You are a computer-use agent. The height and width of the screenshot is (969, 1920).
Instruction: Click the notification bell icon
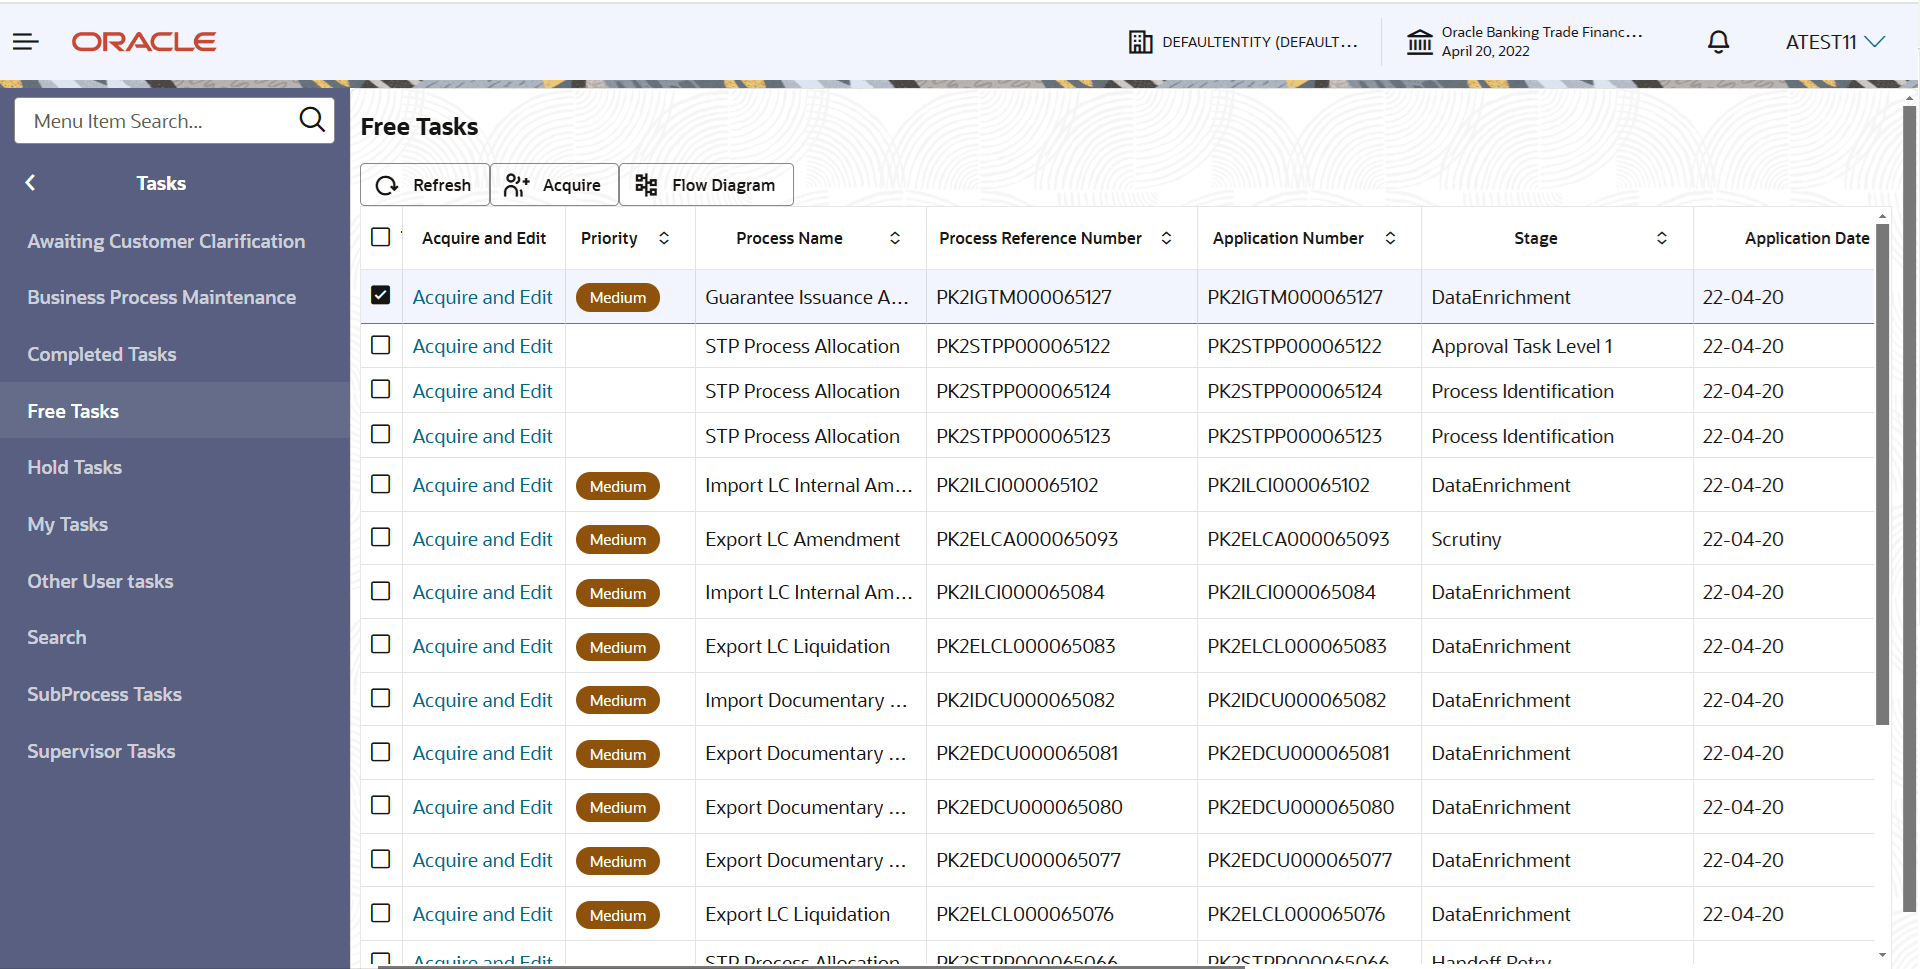1718,42
